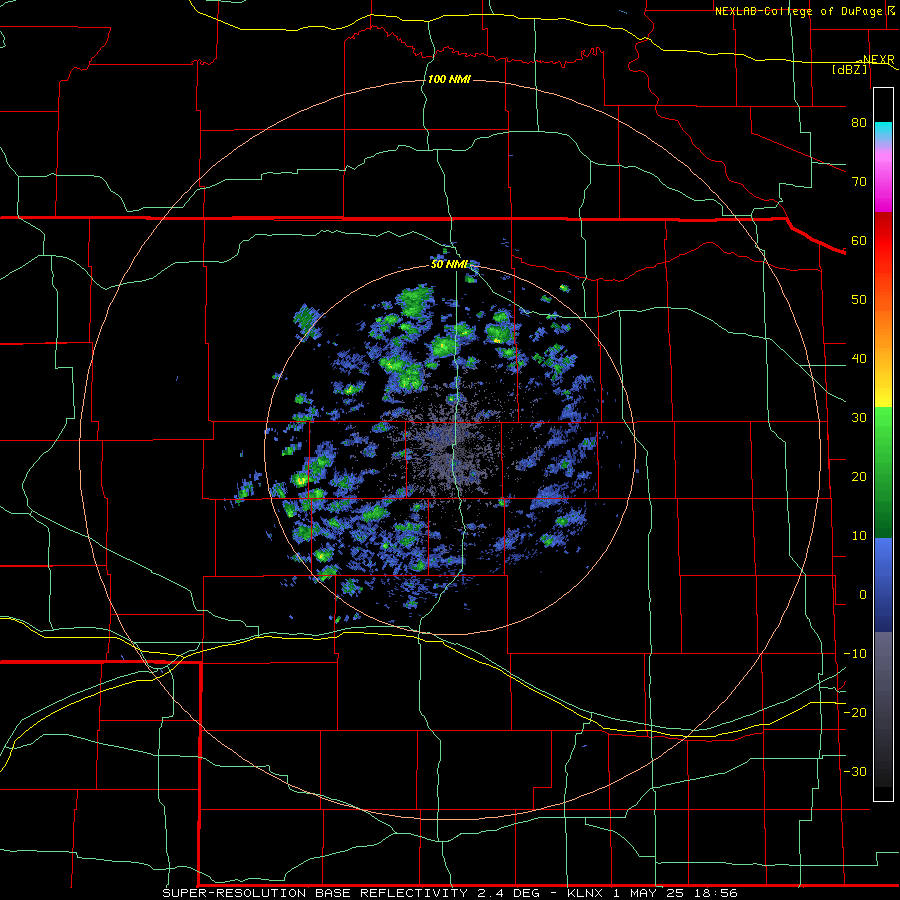Click the 30 value on the color scale
The width and height of the screenshot is (900, 900).
pos(859,418)
